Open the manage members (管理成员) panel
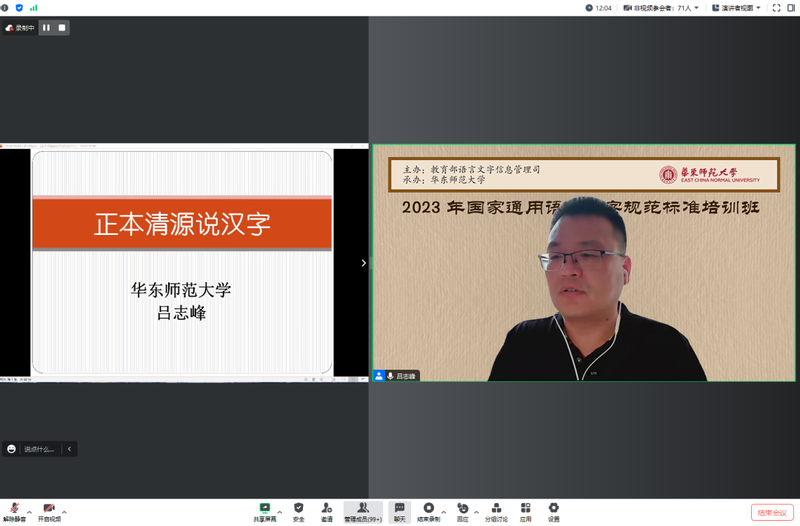Screen dimensions: 800x526 (x=363, y=510)
